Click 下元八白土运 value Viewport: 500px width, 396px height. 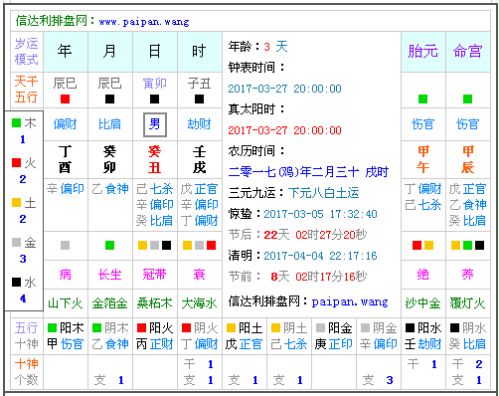coord(324,193)
